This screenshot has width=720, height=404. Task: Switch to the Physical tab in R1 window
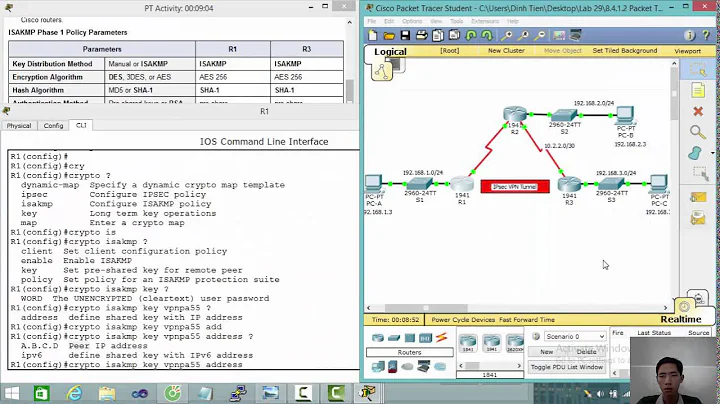click(x=19, y=125)
